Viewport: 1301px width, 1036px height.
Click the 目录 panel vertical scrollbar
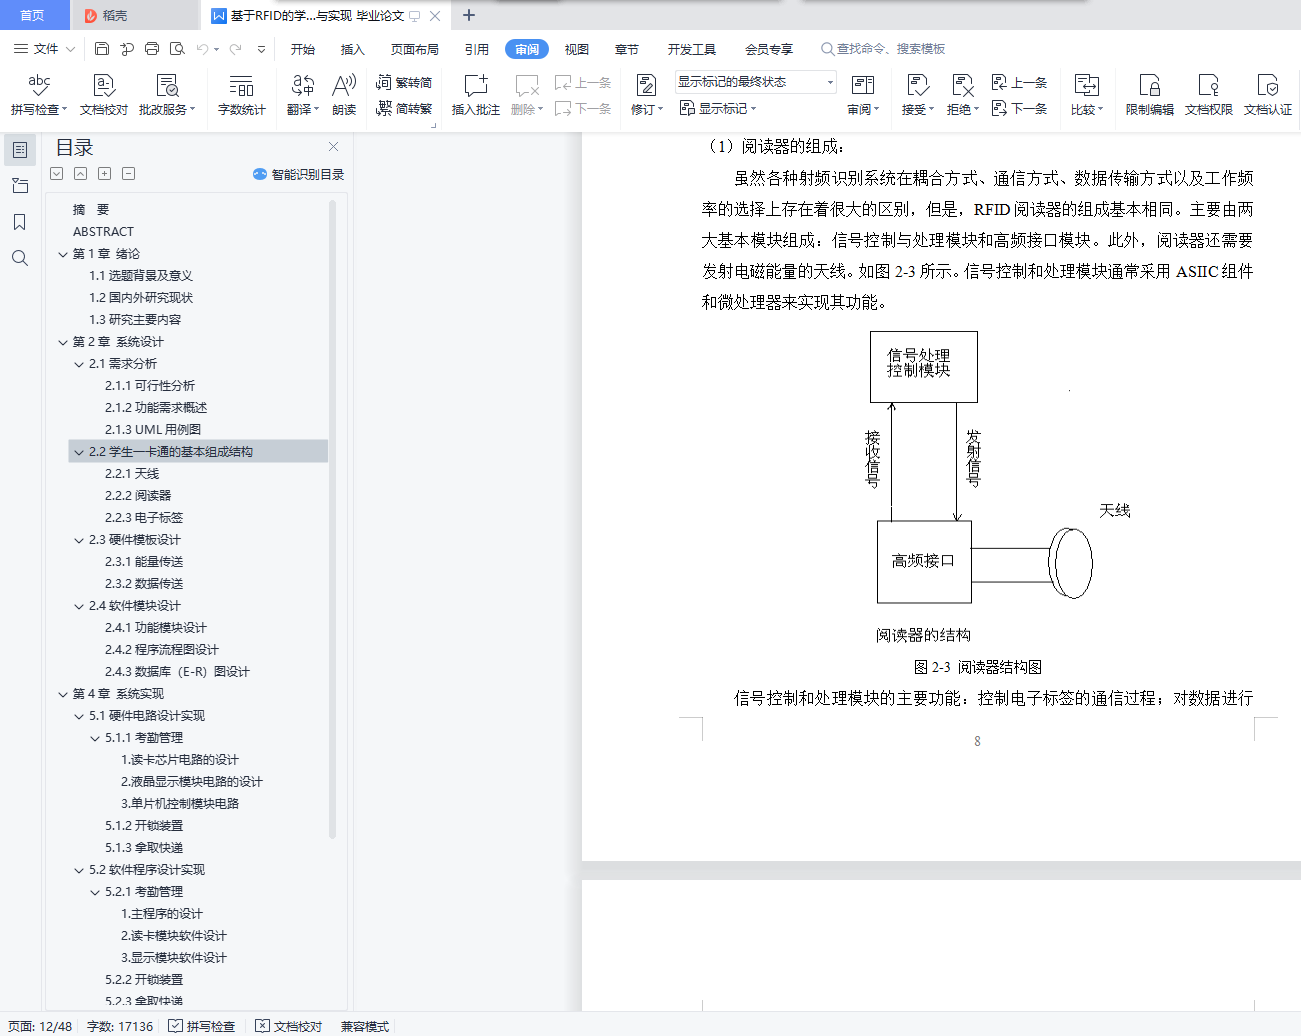pos(332,520)
